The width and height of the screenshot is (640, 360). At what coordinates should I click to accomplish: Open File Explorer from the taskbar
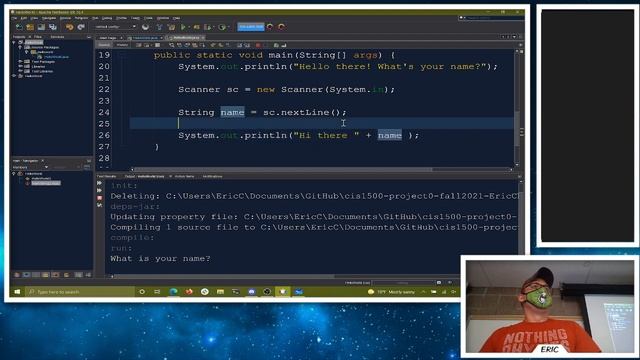pos(220,291)
